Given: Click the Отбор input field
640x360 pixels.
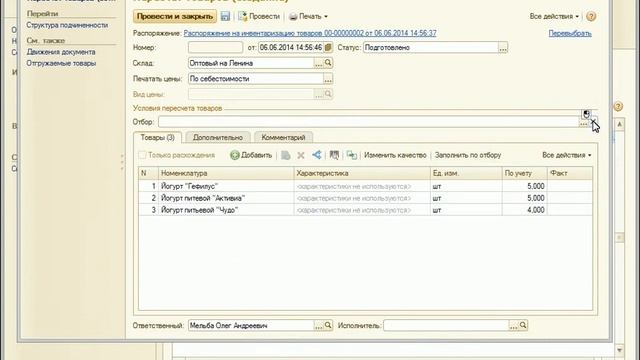Looking at the screenshot, I should coord(369,122).
